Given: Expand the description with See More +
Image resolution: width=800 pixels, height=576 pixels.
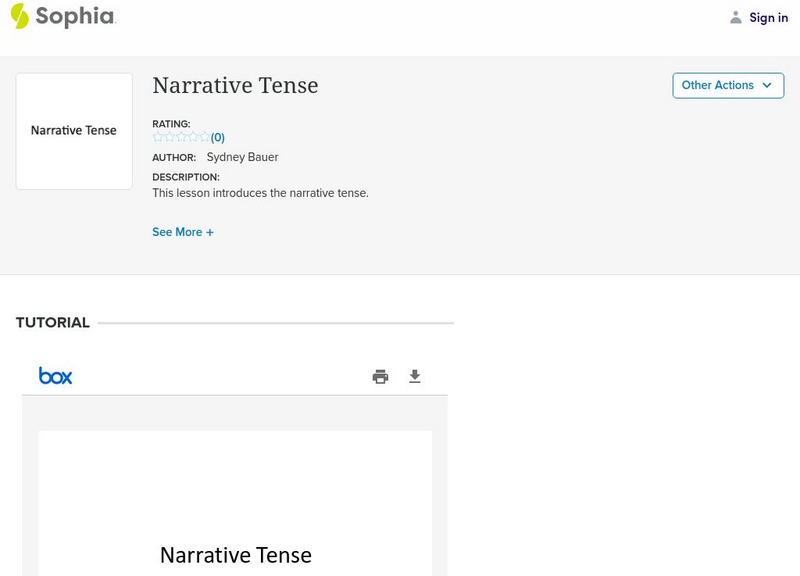Looking at the screenshot, I should point(183,232).
